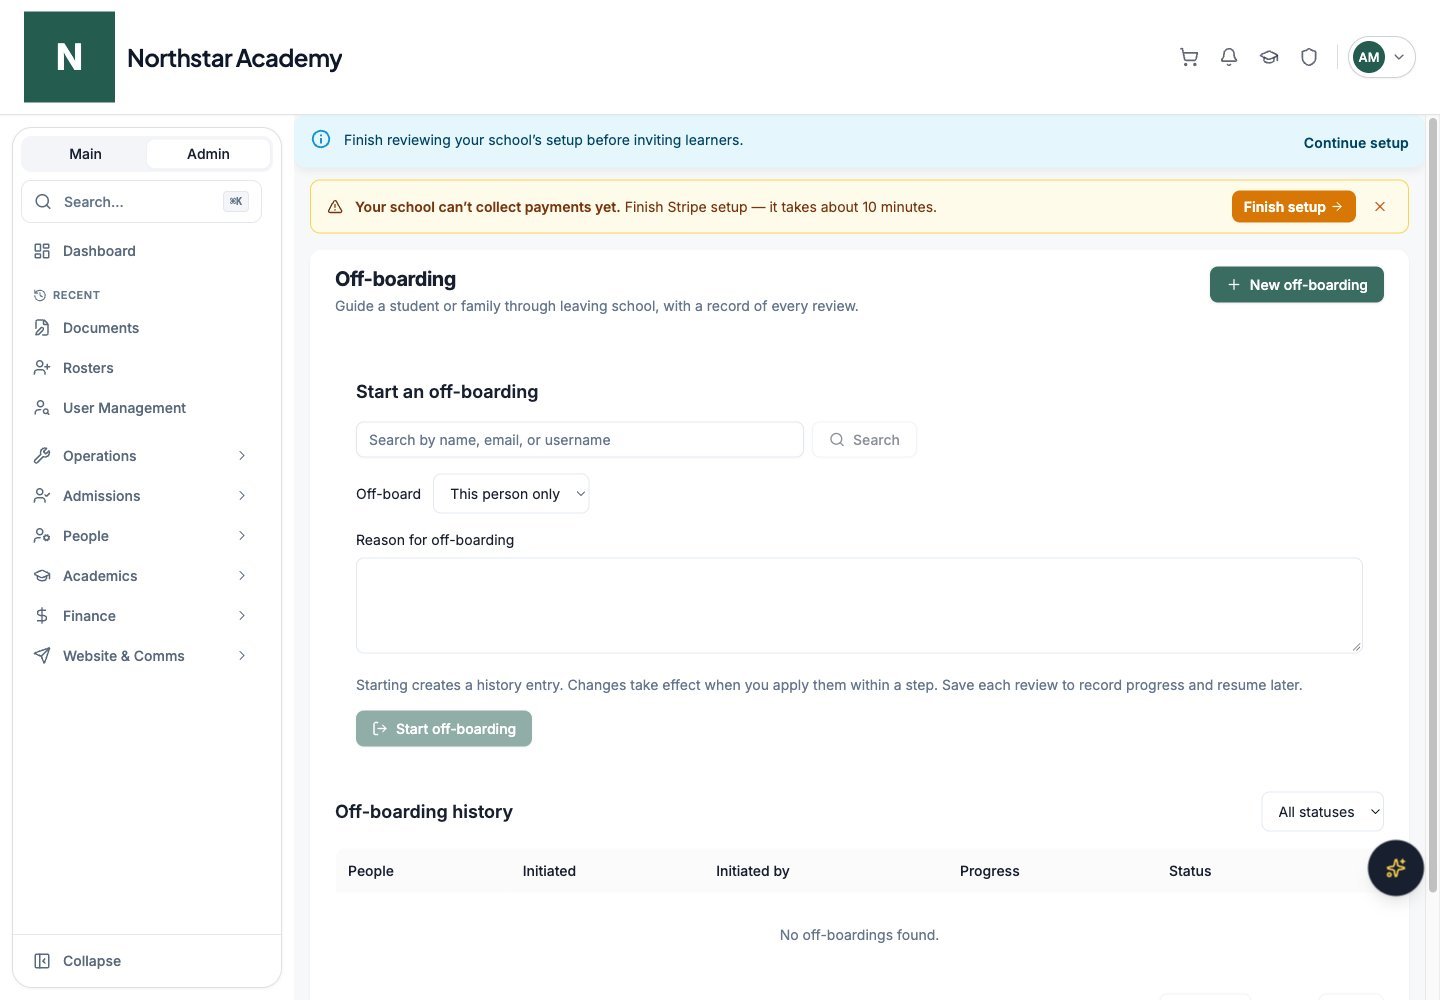Click the Northstar Academy N logo
1440x1000 pixels.
69,57
